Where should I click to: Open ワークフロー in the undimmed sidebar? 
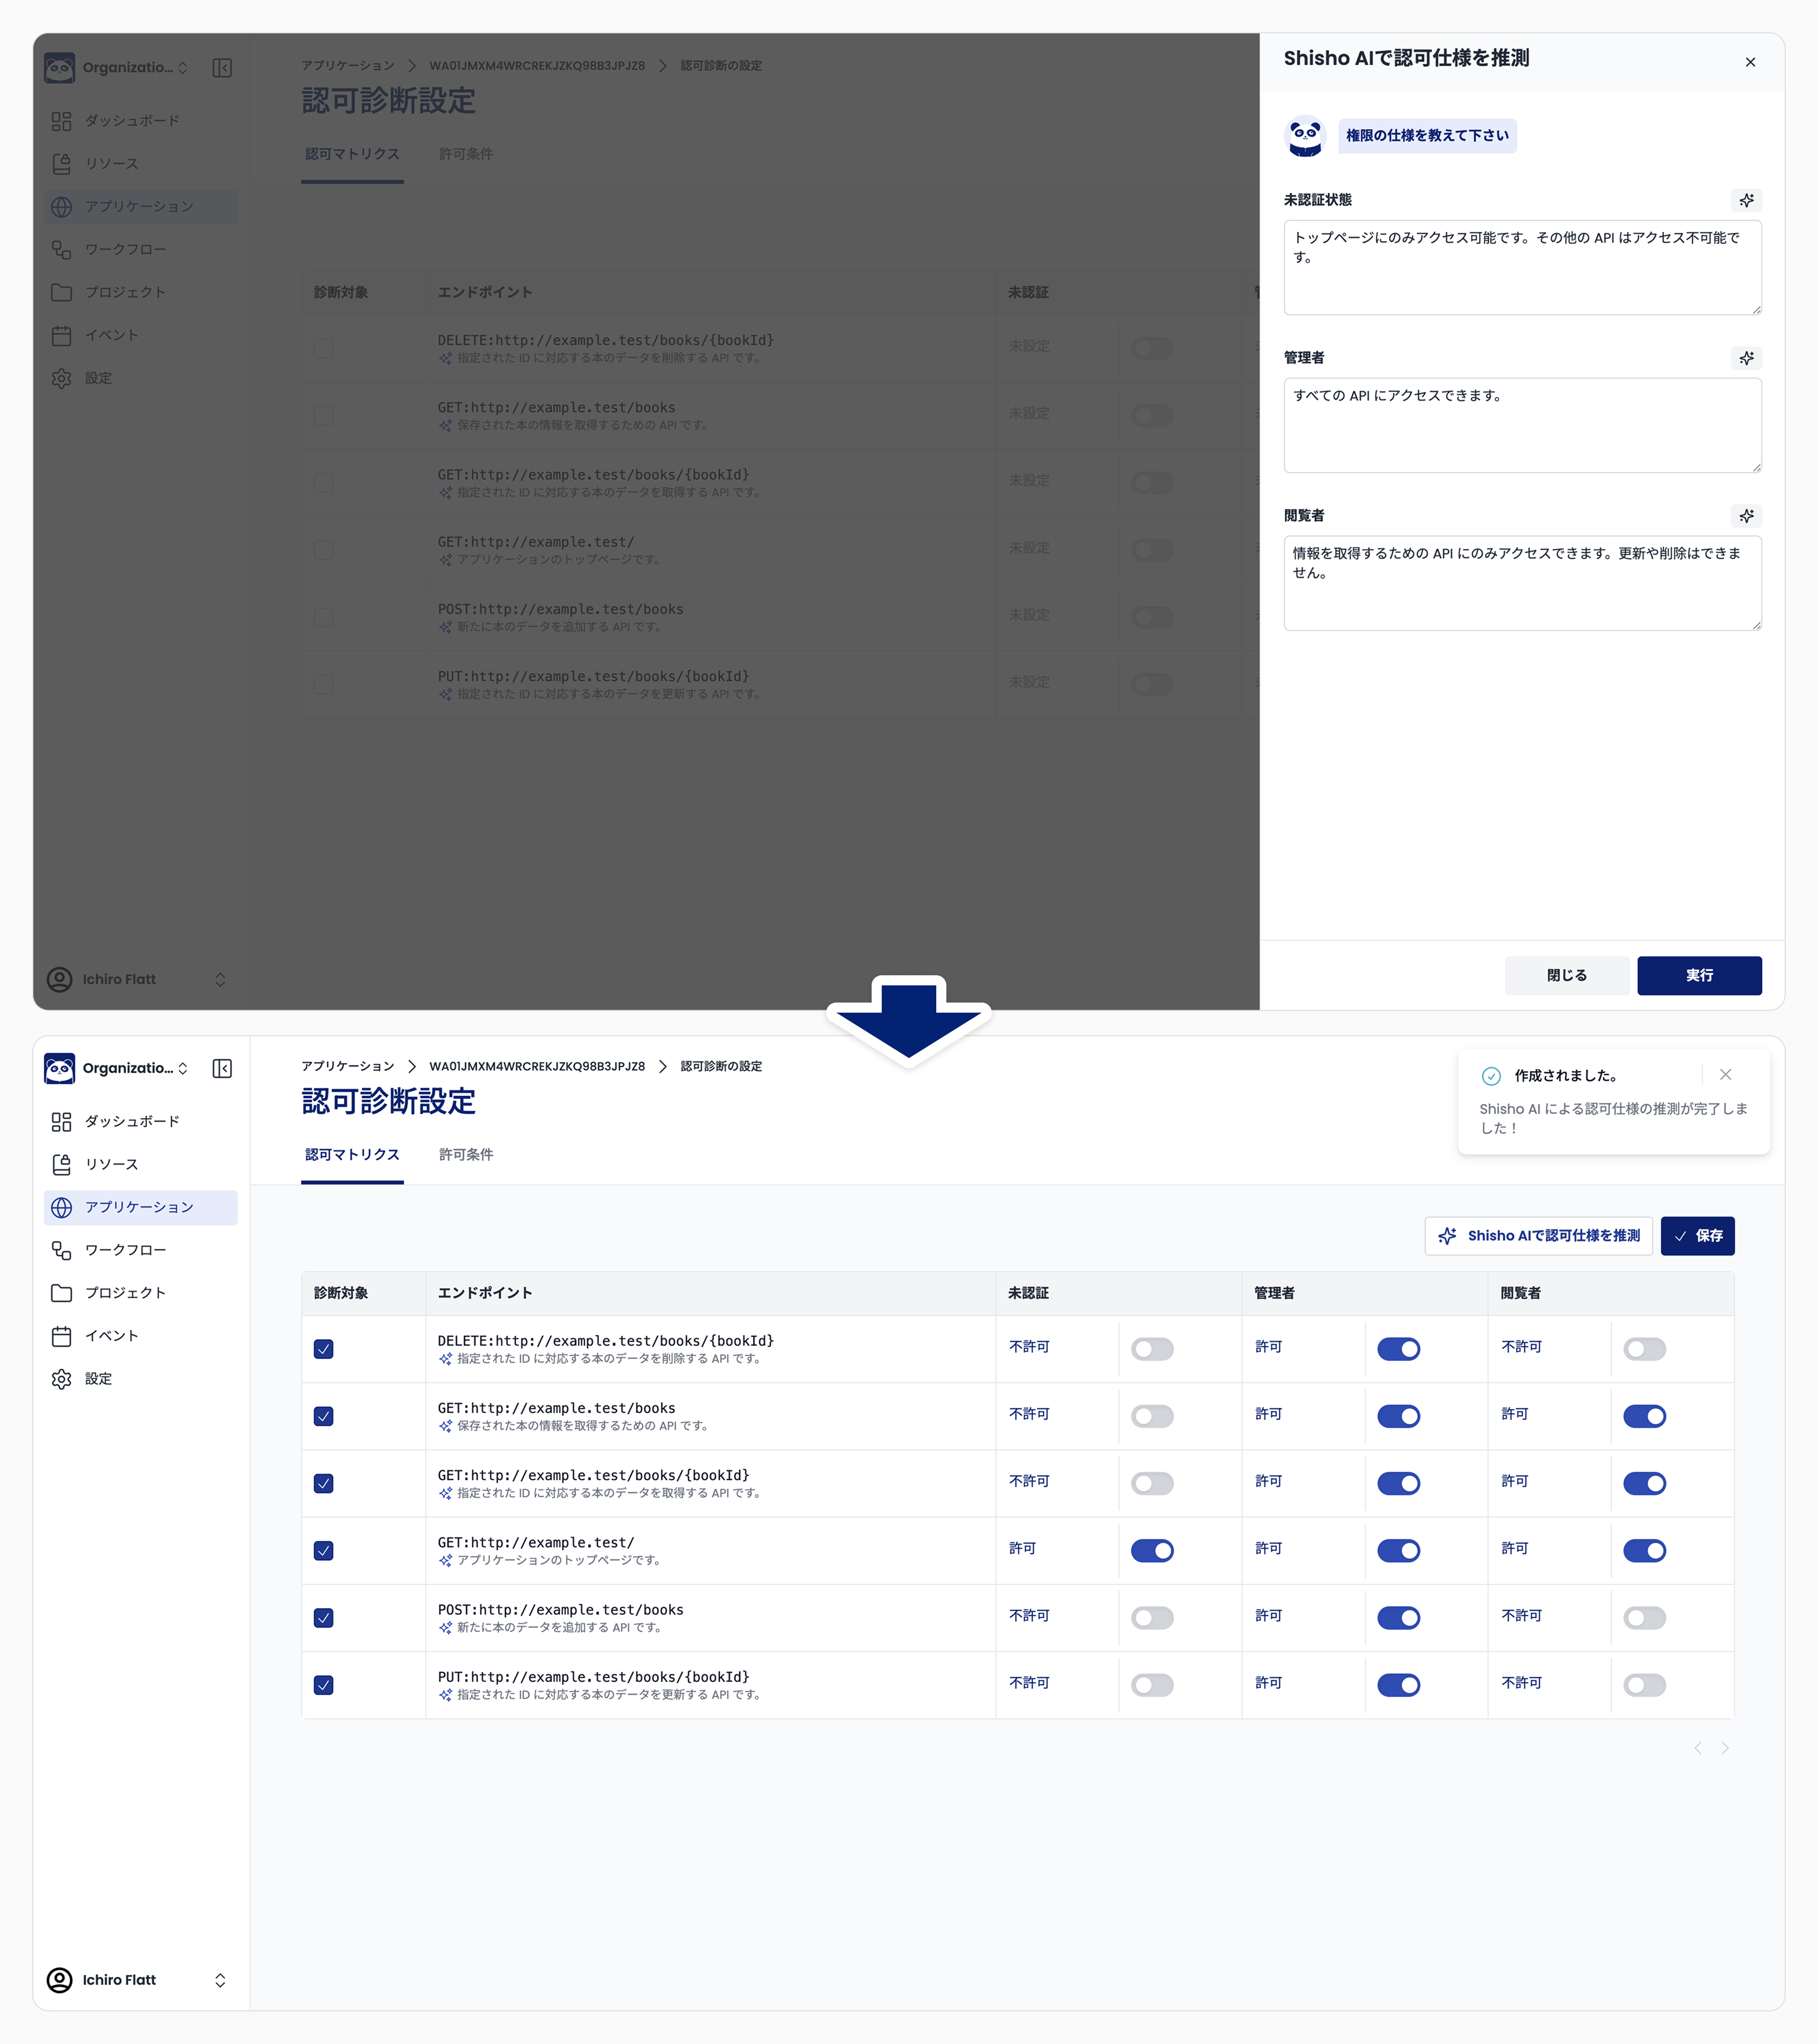pos(141,1250)
